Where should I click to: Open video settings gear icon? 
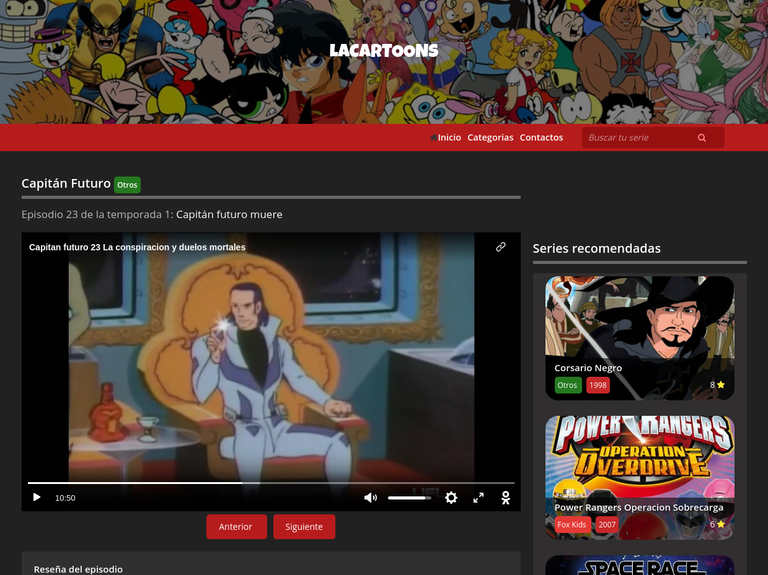tap(451, 498)
